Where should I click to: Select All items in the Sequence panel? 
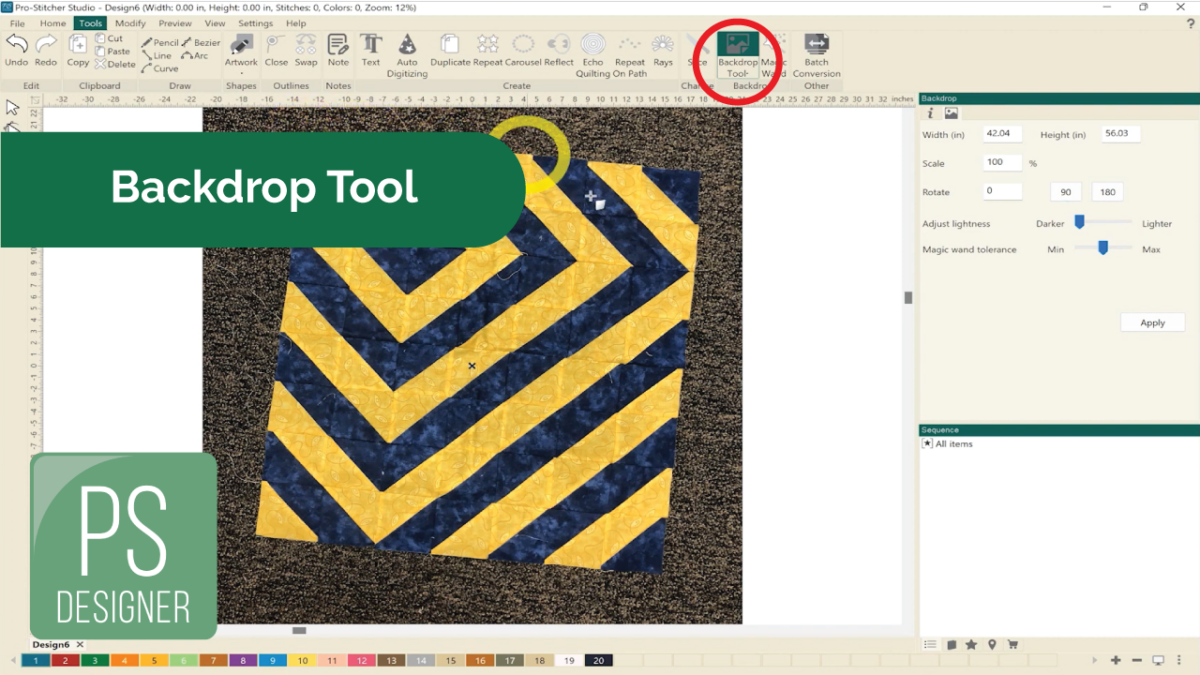955,443
